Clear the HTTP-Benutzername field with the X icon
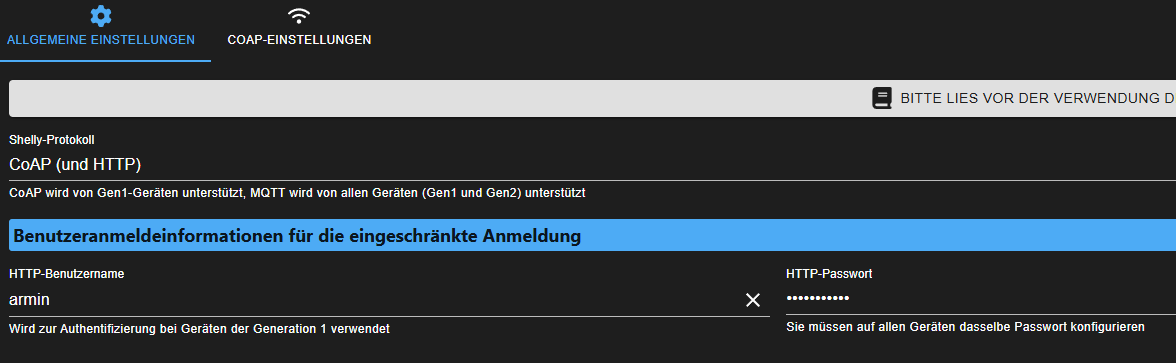Image resolution: width=1176 pixels, height=363 pixels. [x=753, y=300]
